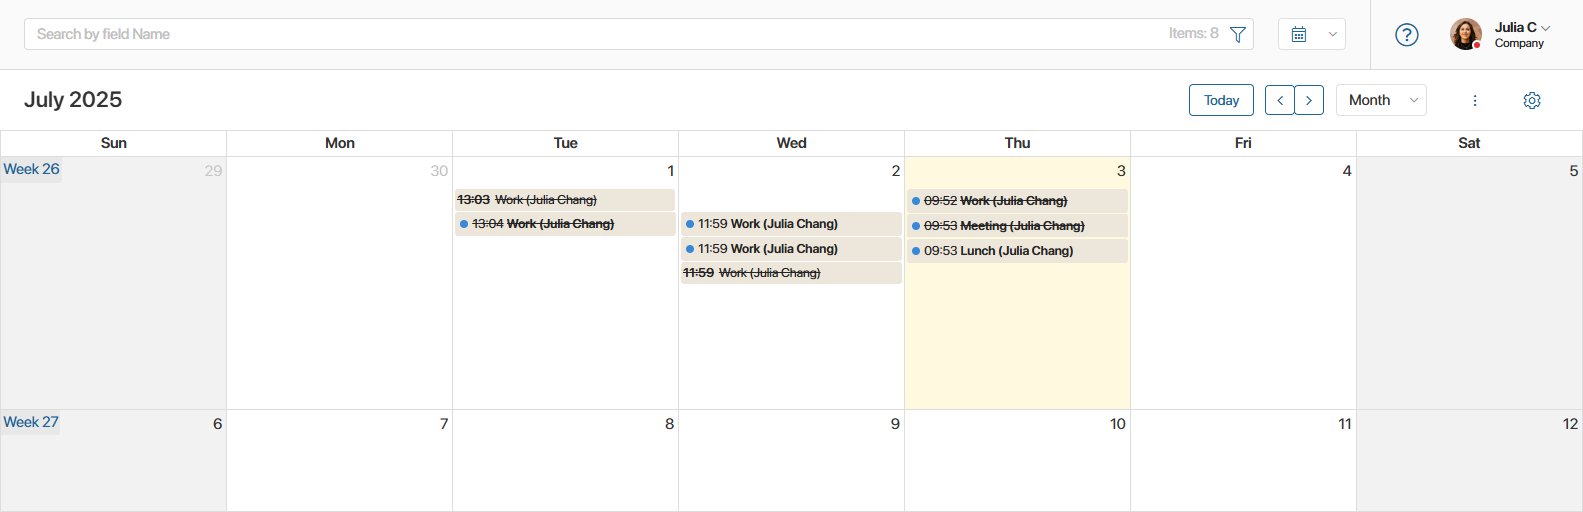Click the Today button
1583x512 pixels.
1221,100
